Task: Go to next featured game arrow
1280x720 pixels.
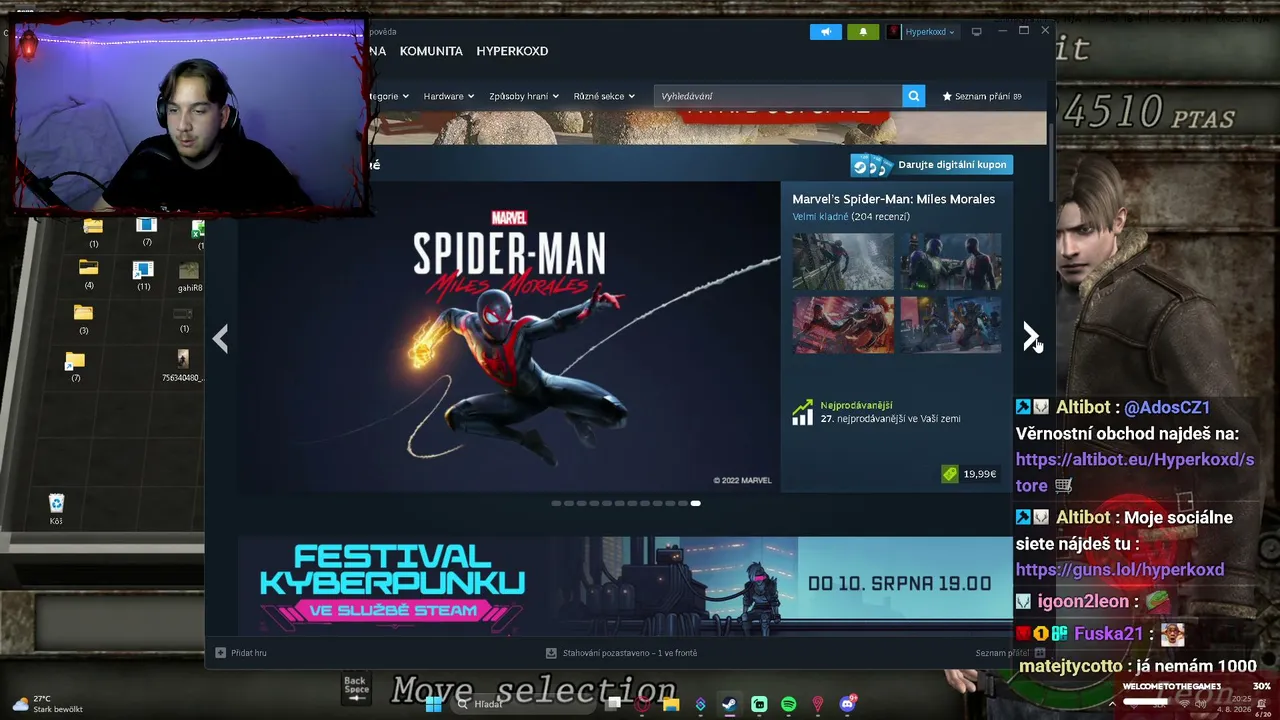Action: (1031, 337)
